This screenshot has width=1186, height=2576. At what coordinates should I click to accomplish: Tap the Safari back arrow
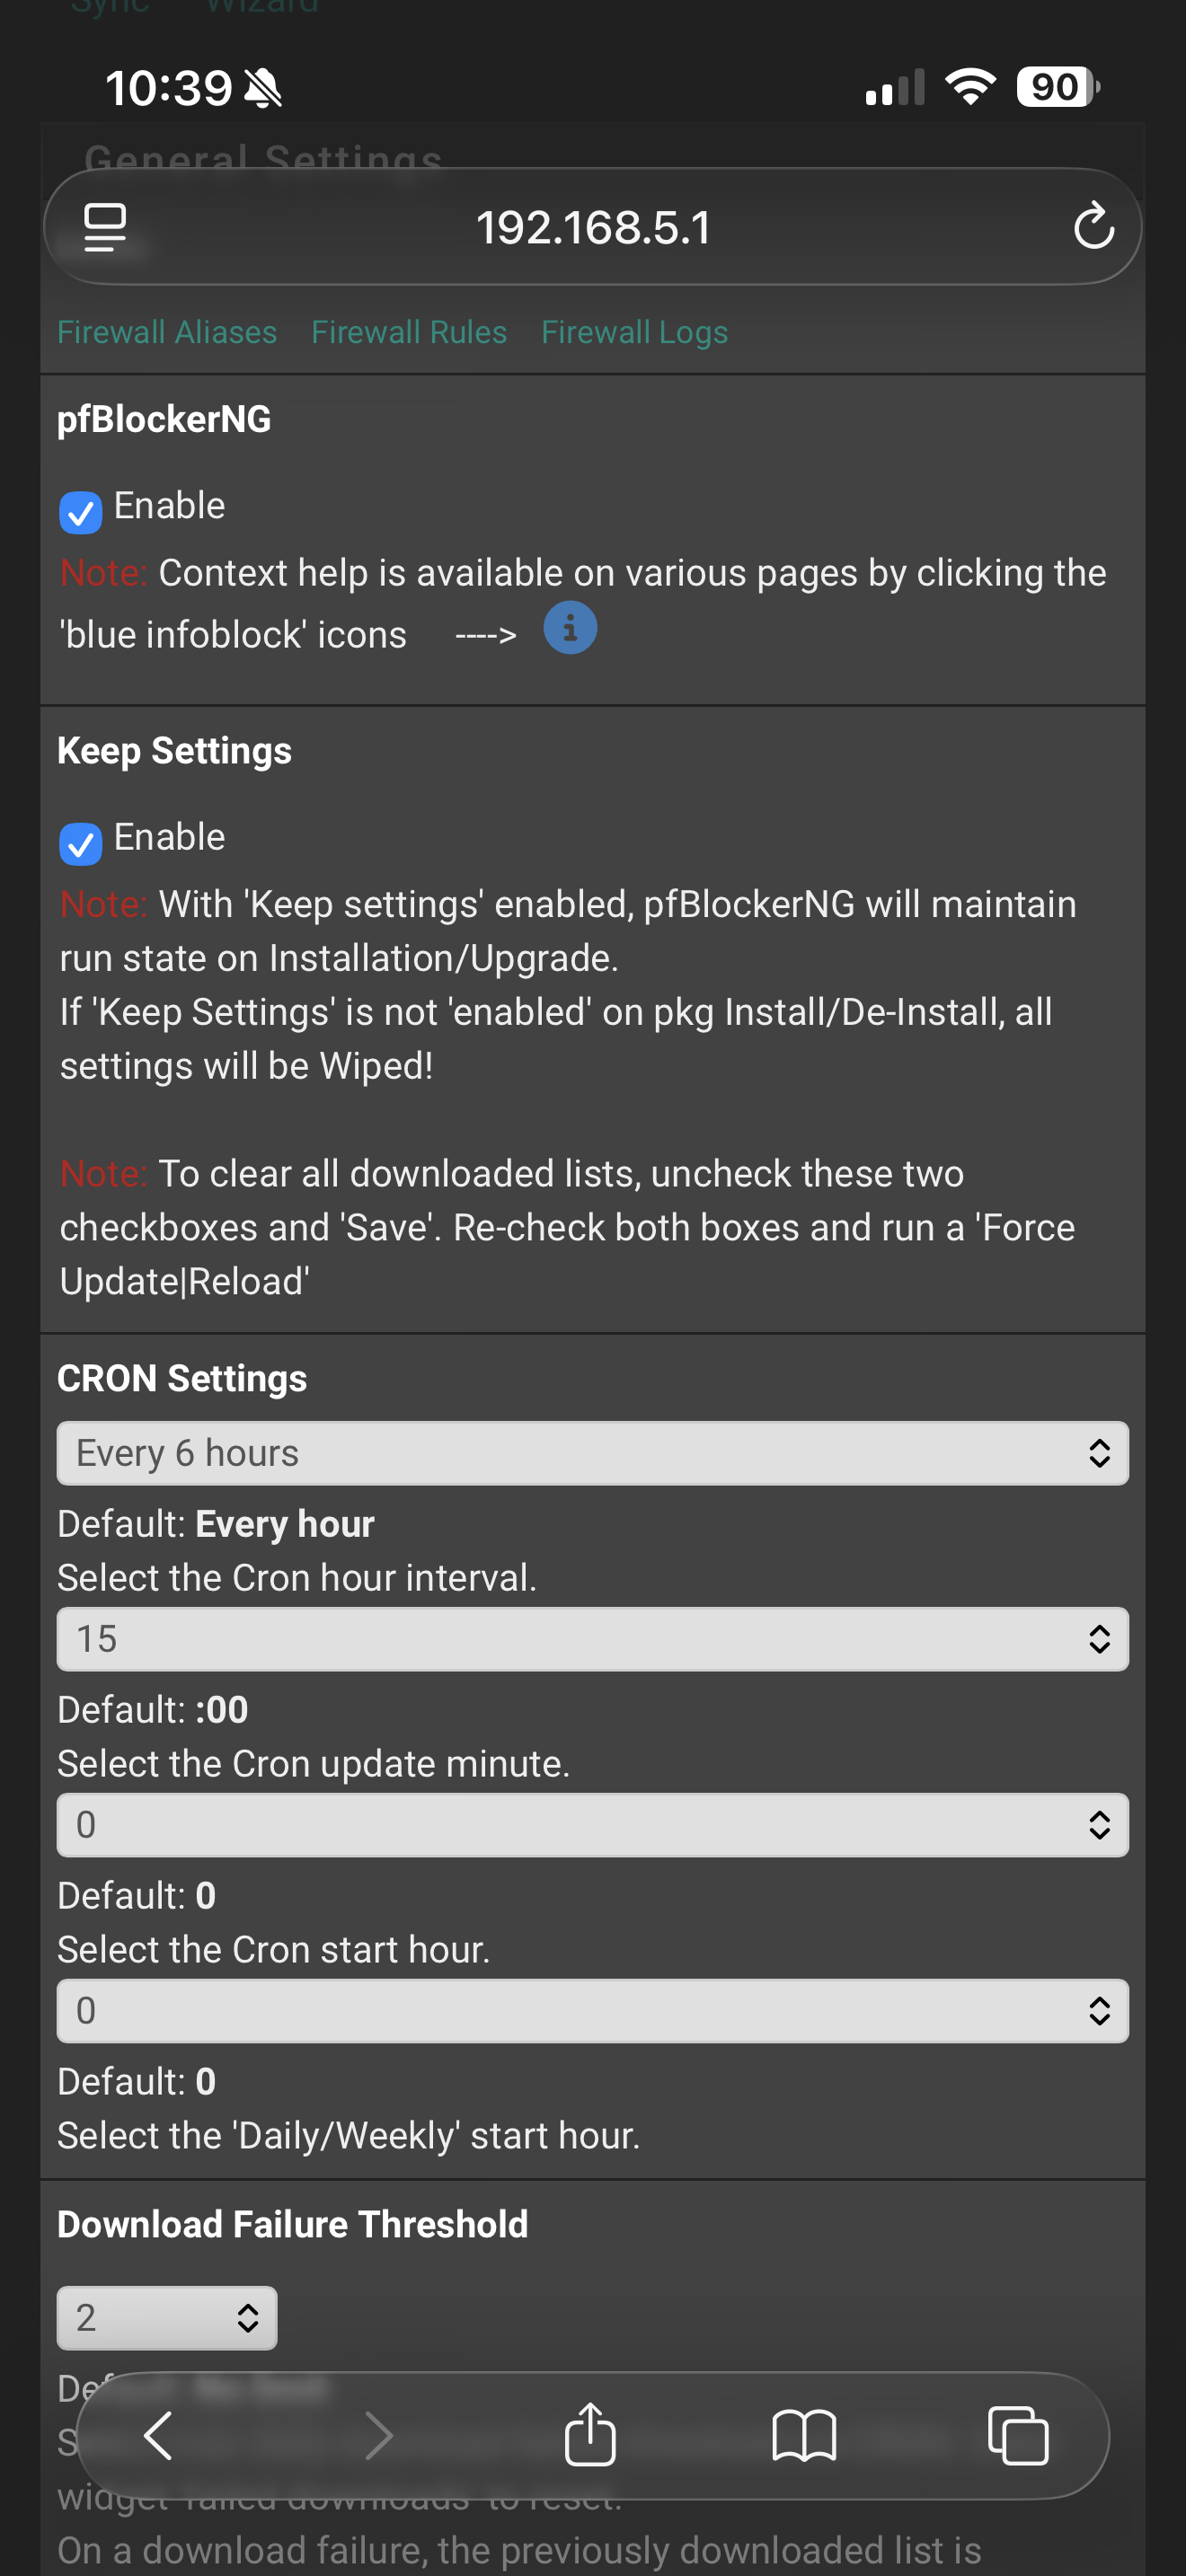pos(158,2435)
